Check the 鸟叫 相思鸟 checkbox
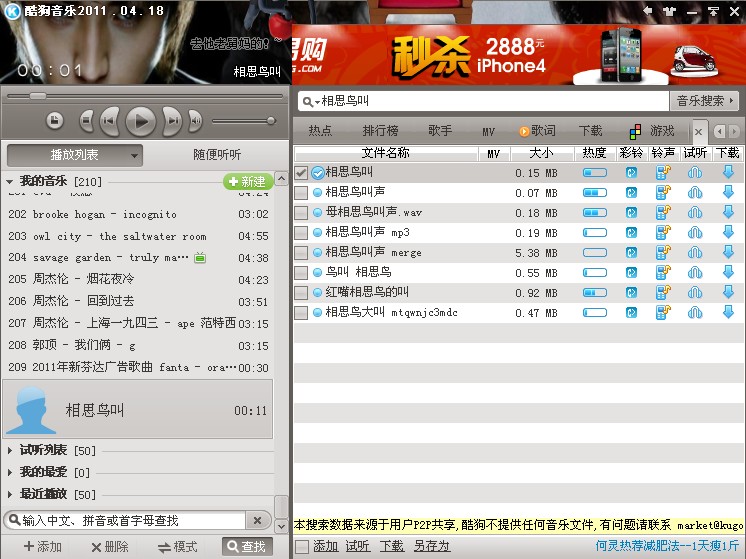 [301, 273]
